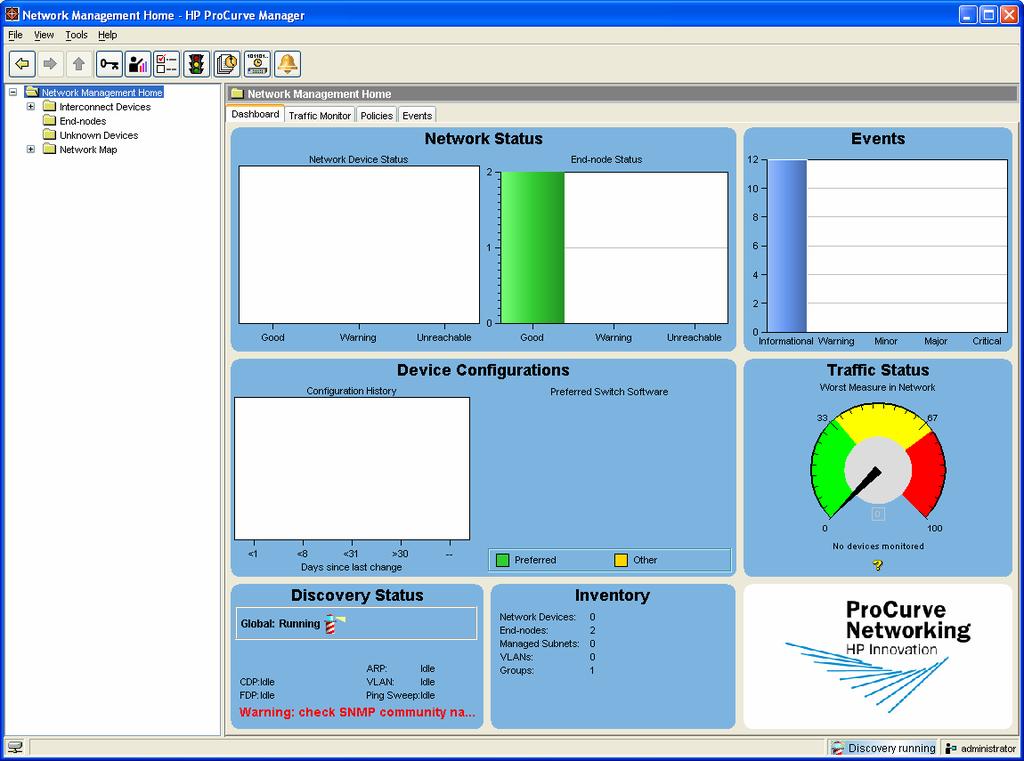The width and height of the screenshot is (1024, 761).
Task: Click the open folder icon of Network Management Home
Action: [x=32, y=92]
